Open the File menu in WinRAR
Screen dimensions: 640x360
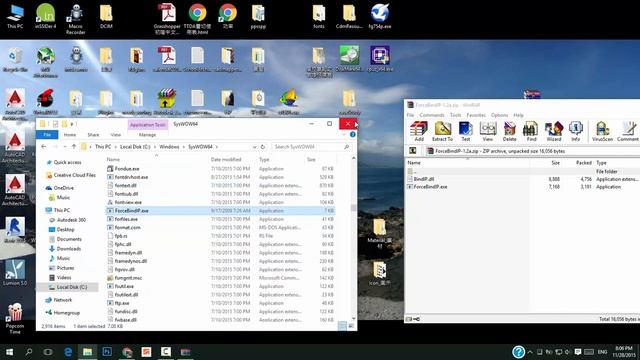pyautogui.click(x=410, y=115)
